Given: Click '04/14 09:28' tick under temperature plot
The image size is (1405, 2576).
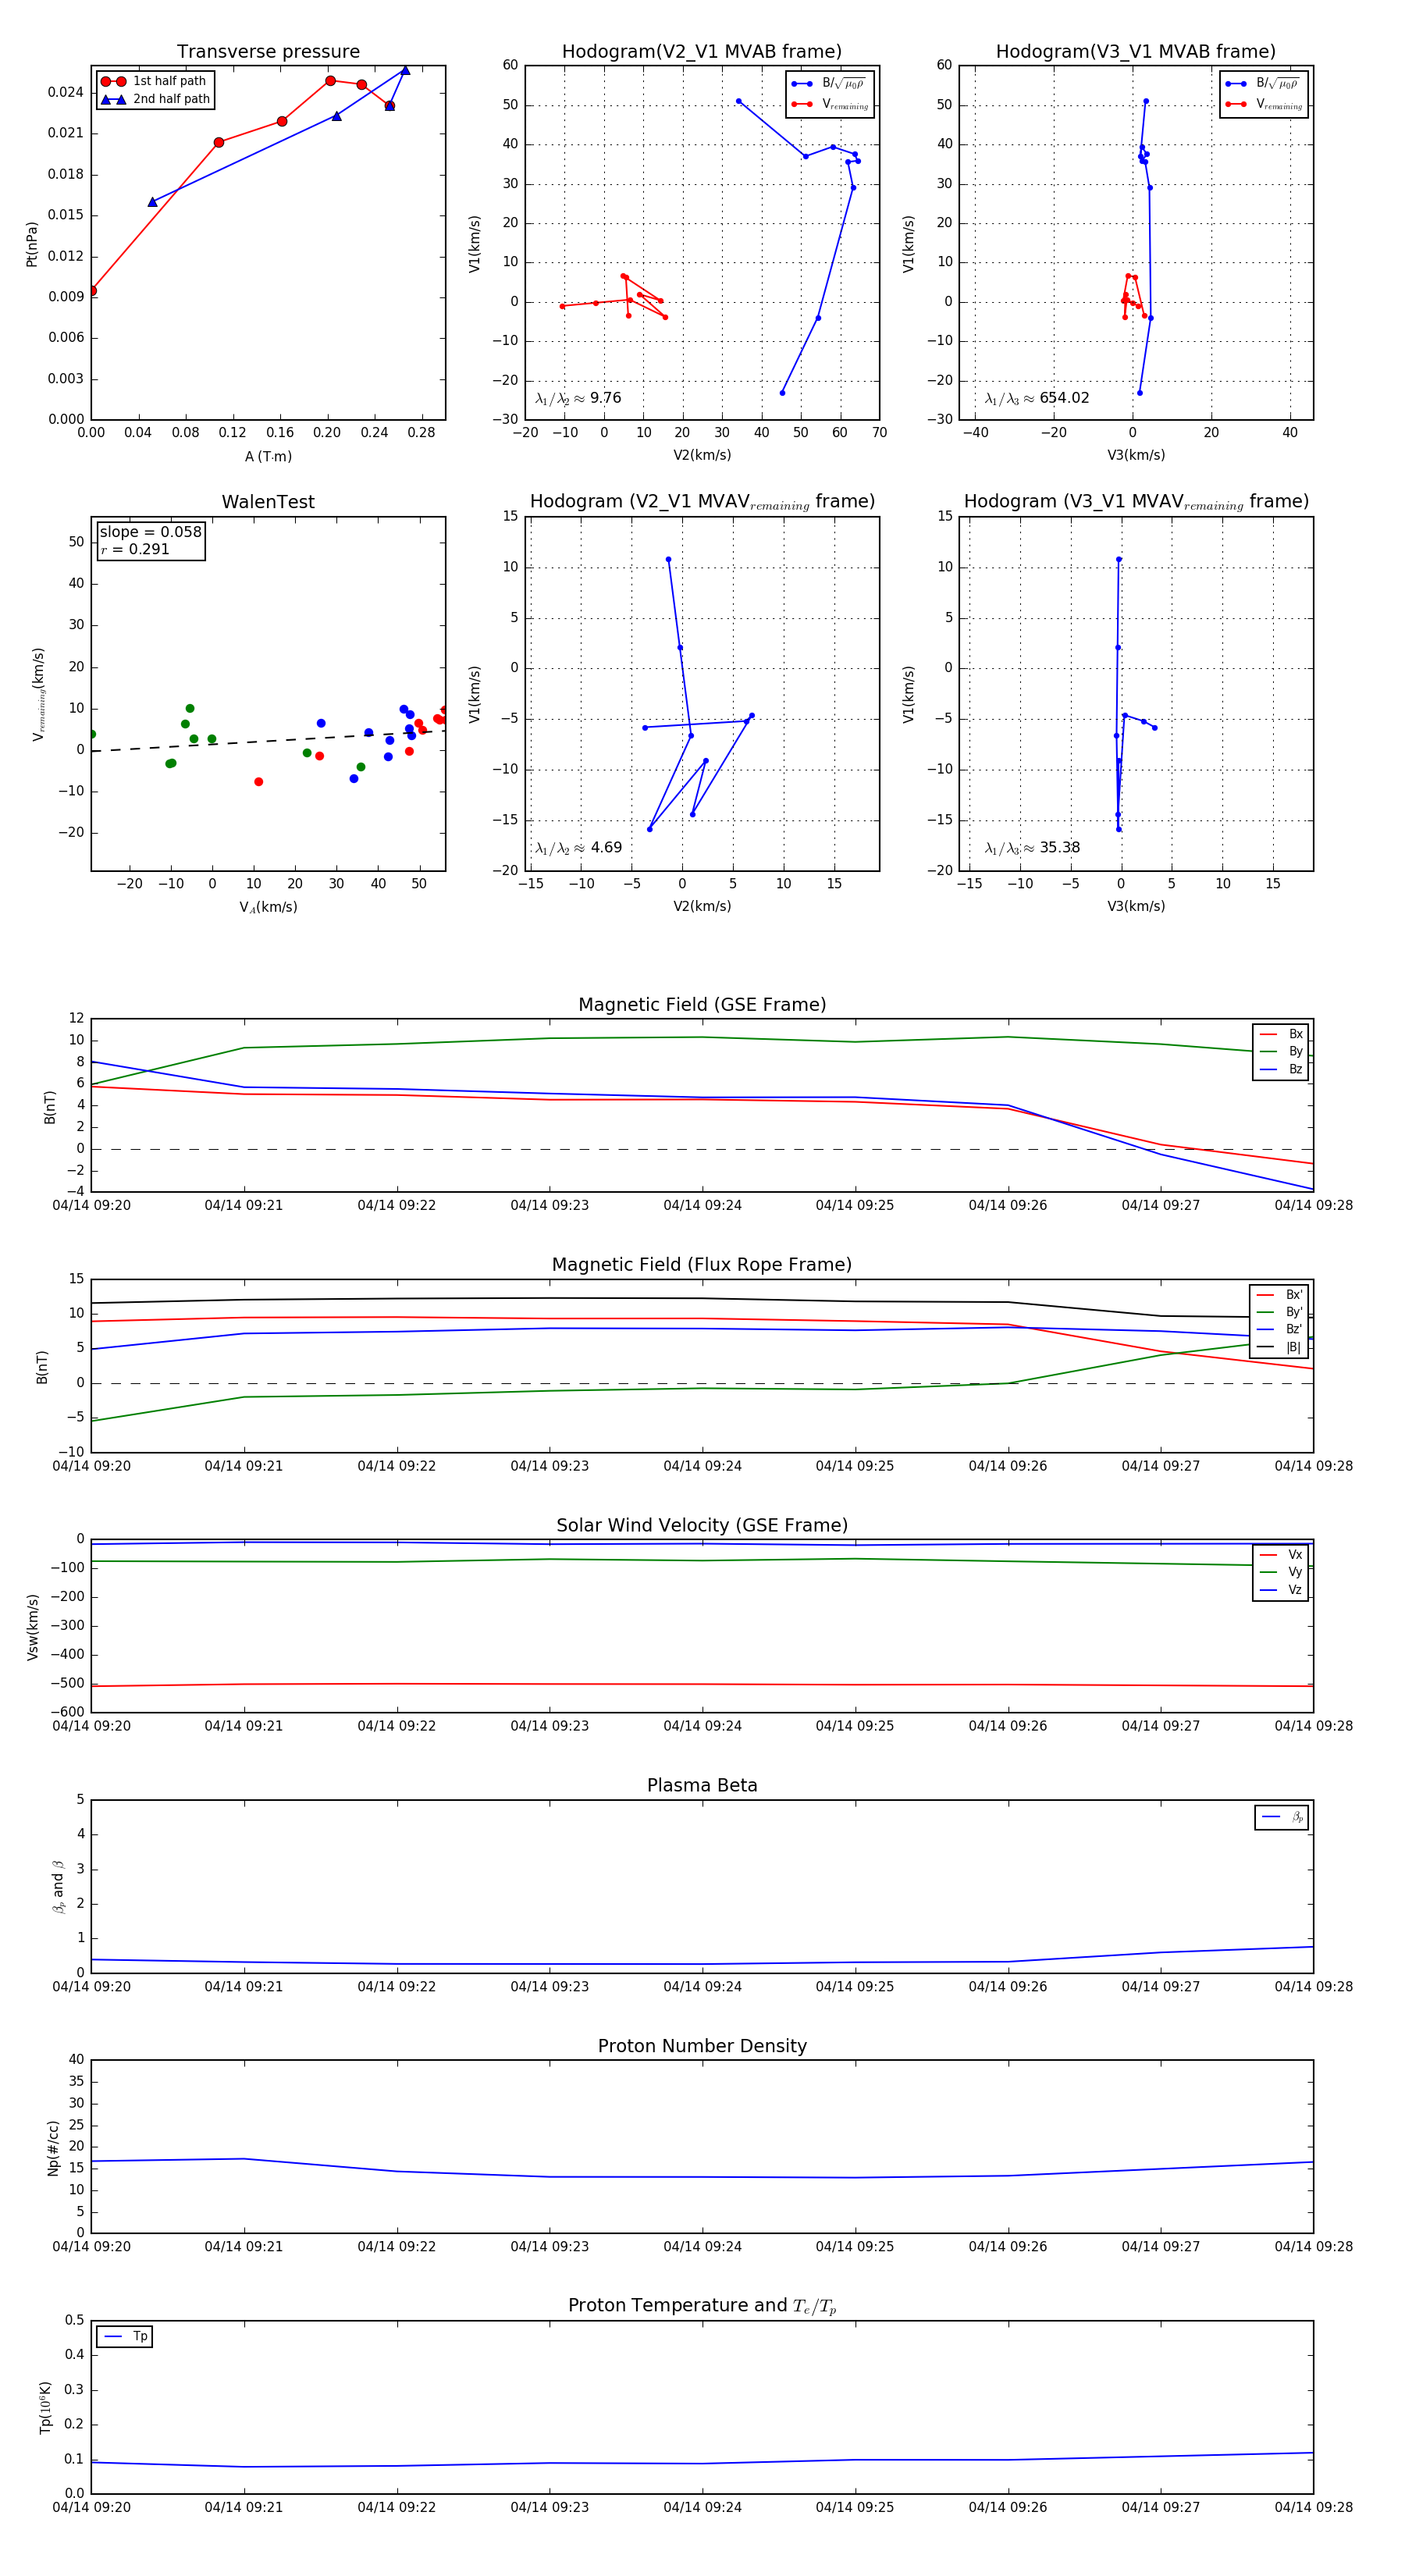Looking at the screenshot, I should tap(1313, 2507).
